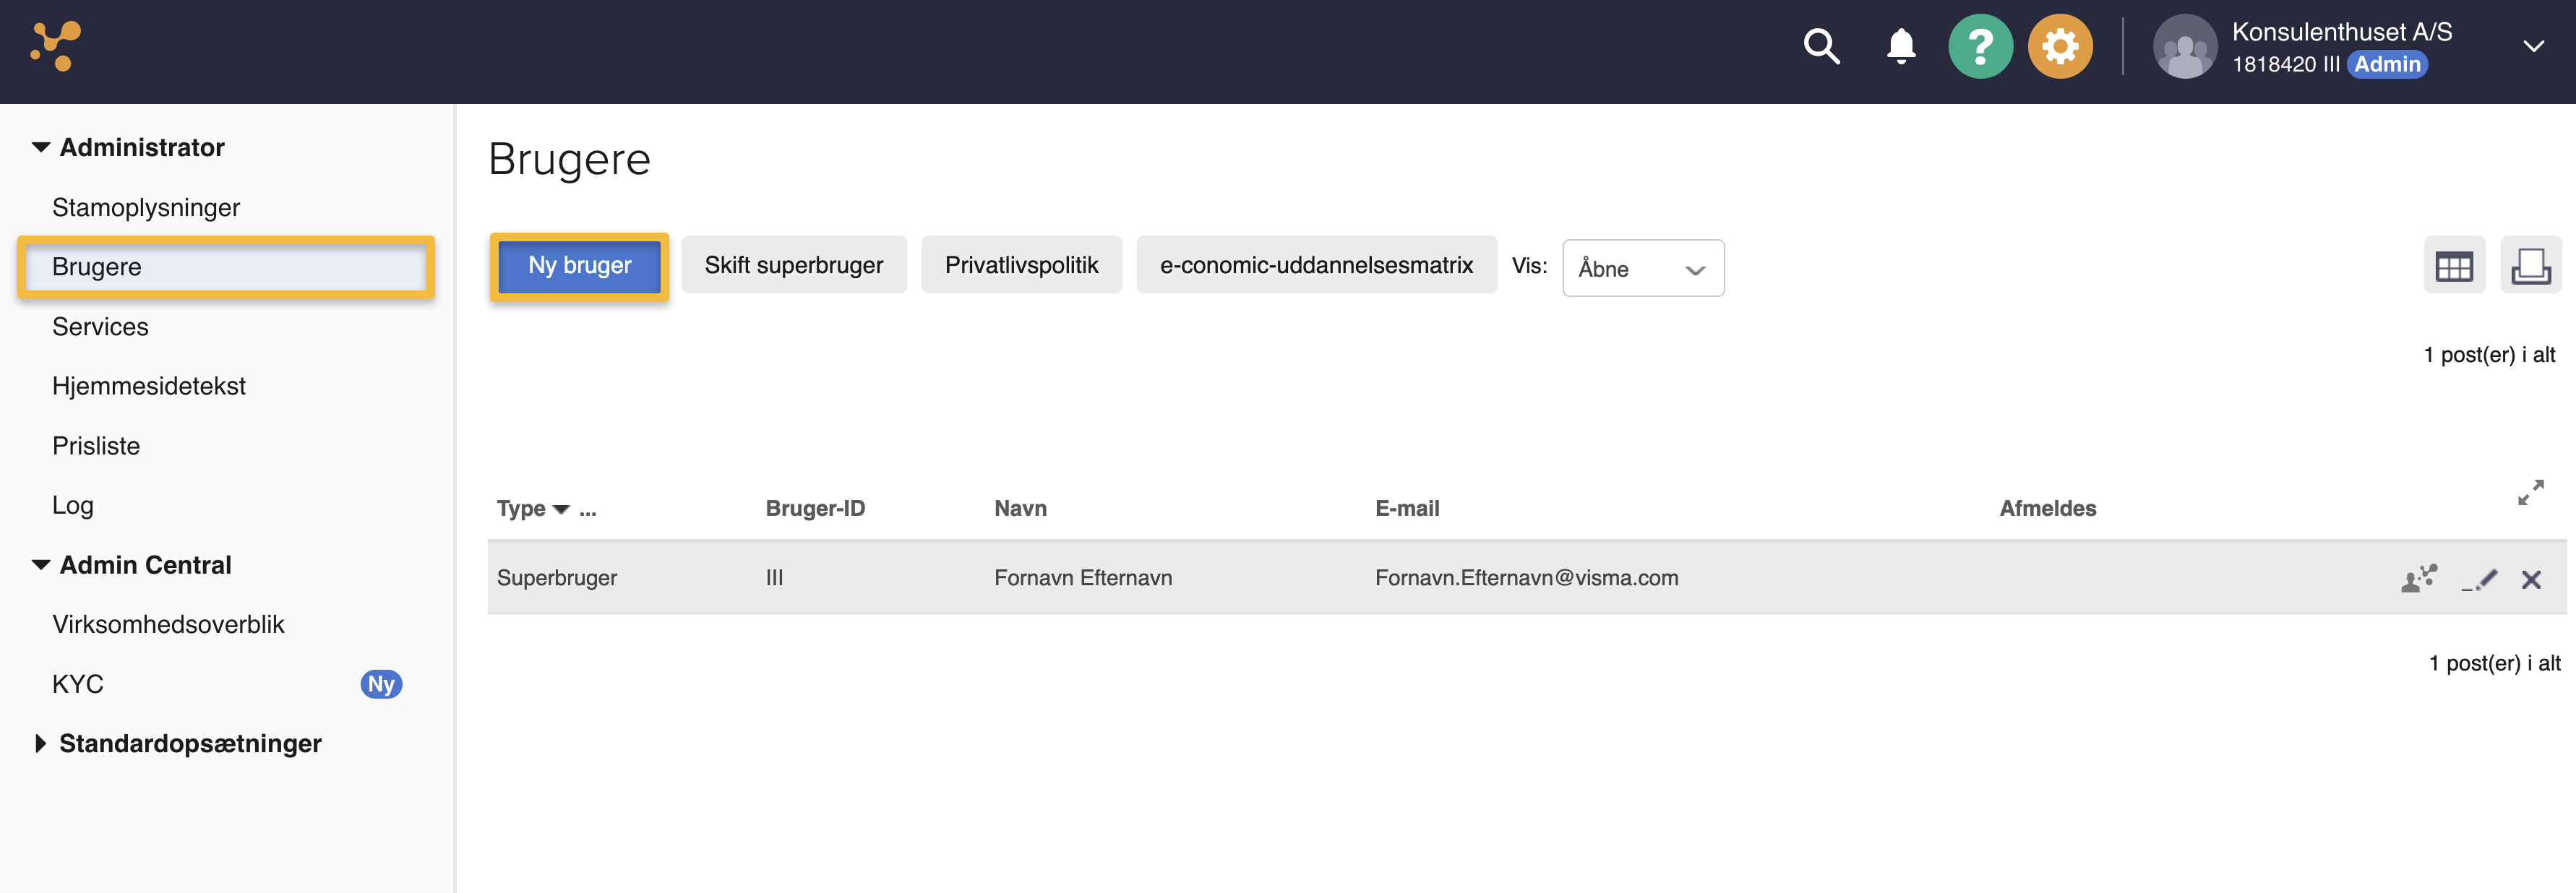
Task: Open the account dropdown chevron
Action: [x=2533, y=46]
